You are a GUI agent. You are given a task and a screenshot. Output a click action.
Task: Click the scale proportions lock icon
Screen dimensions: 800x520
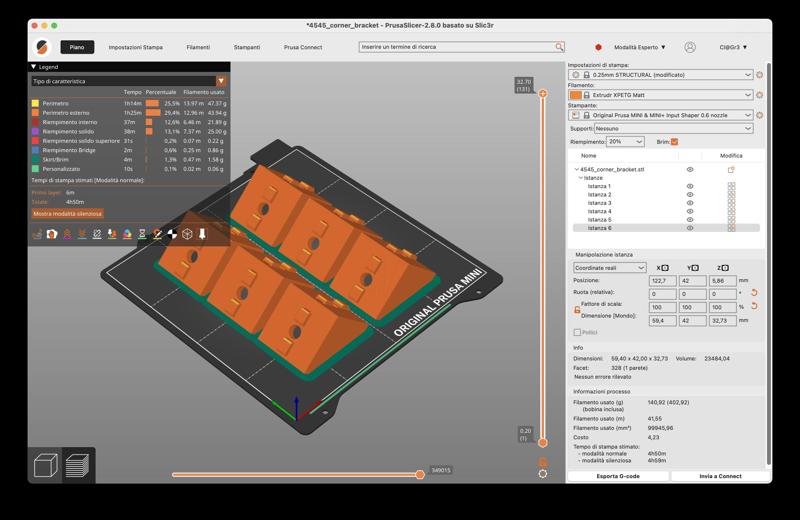577,310
